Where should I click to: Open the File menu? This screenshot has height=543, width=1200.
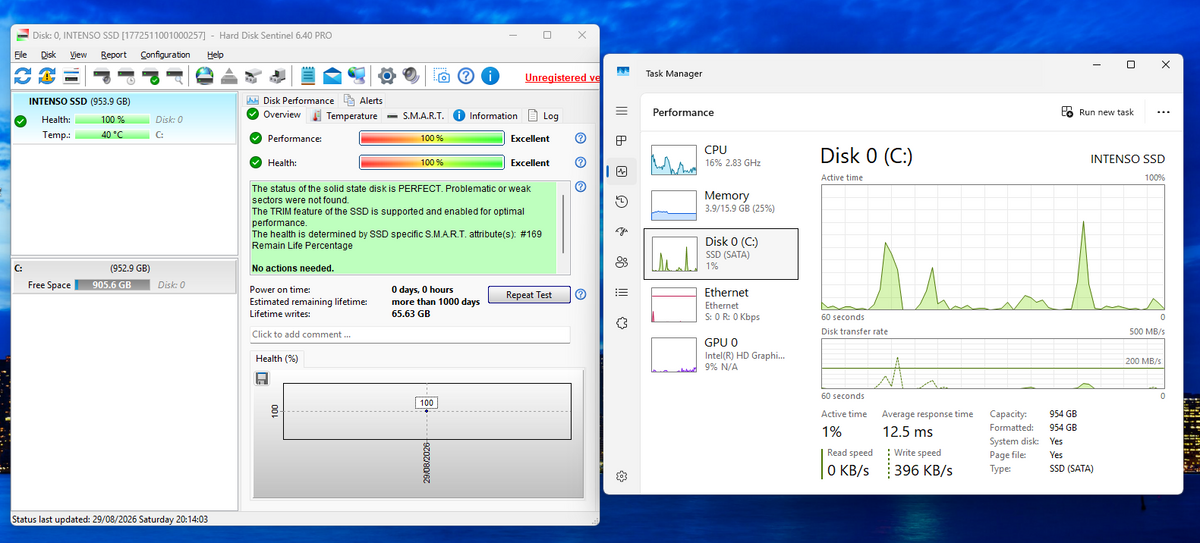[21, 54]
